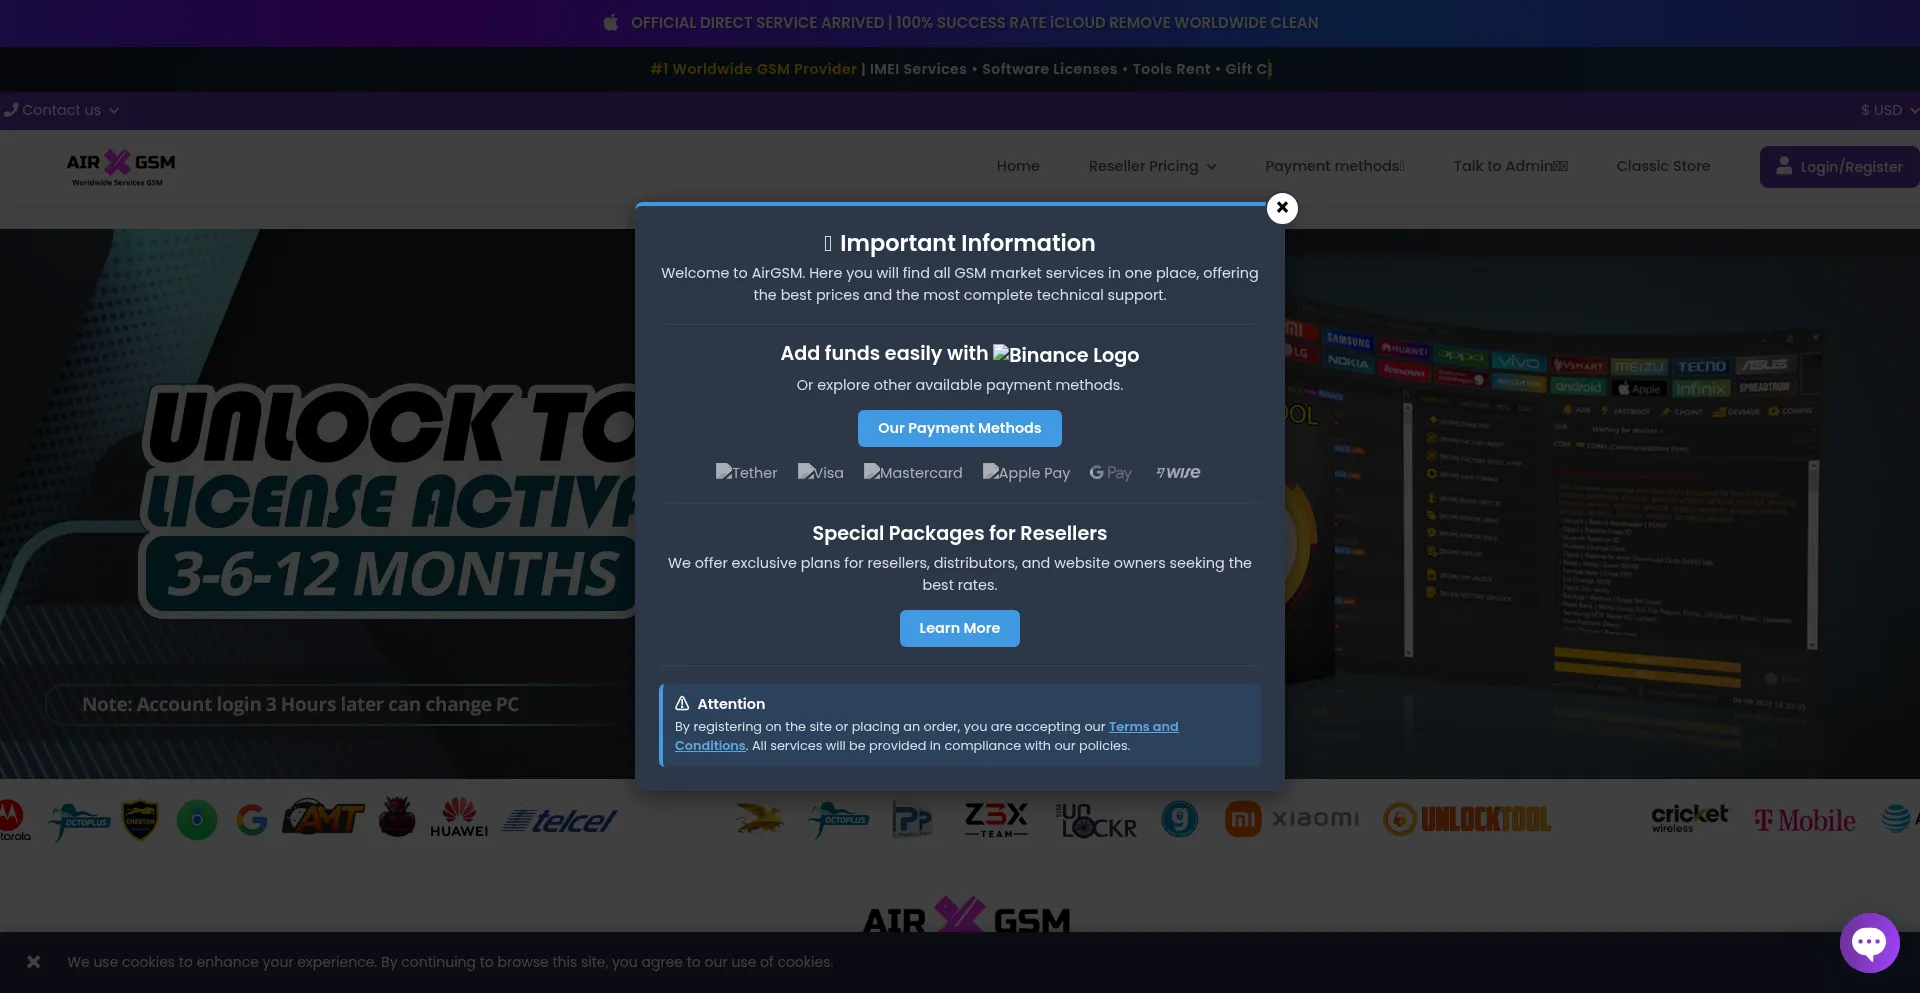This screenshot has width=1920, height=993.
Task: Click the Tether payment icon
Action: tap(746, 473)
